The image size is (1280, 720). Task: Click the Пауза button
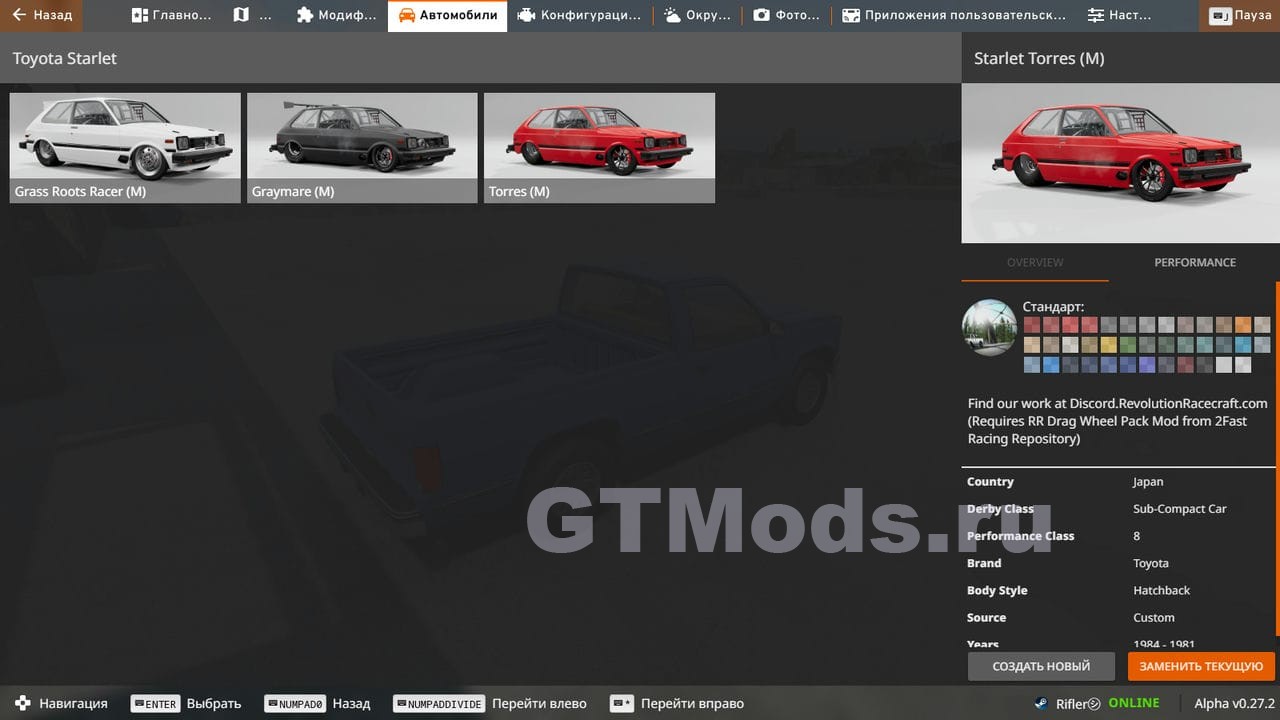click(1242, 15)
